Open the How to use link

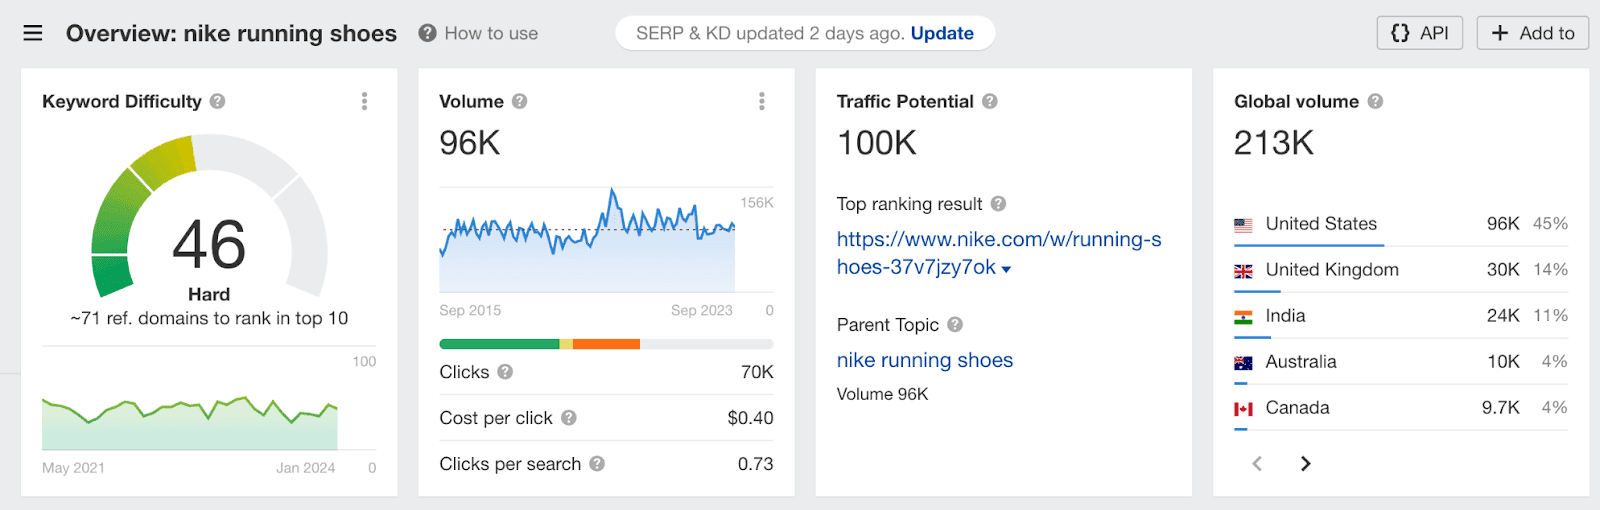click(x=491, y=33)
